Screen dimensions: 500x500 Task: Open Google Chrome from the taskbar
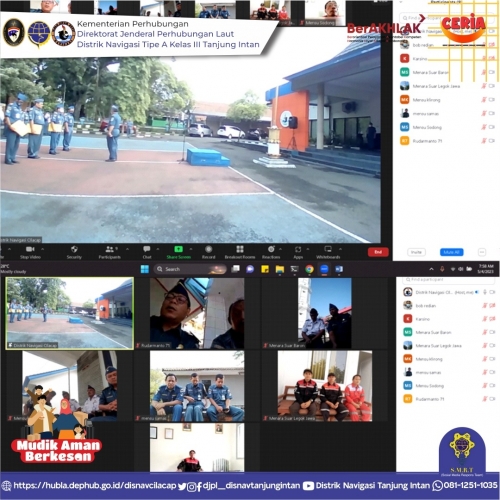coord(309,269)
